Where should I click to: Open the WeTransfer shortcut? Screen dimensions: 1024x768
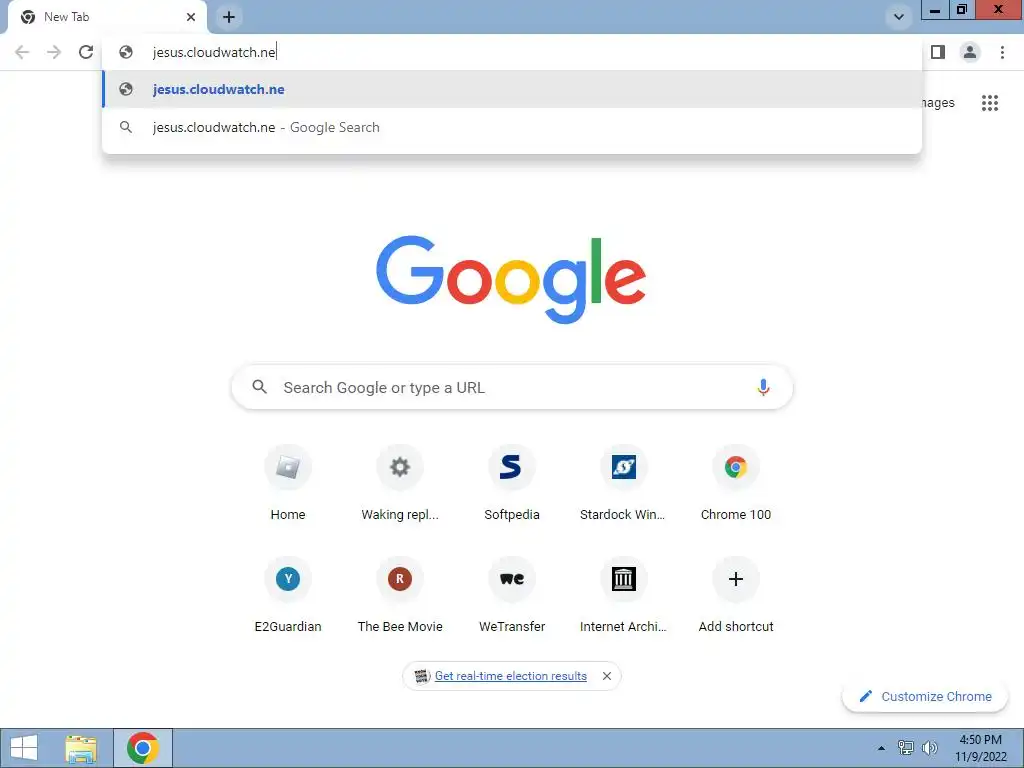(x=512, y=596)
